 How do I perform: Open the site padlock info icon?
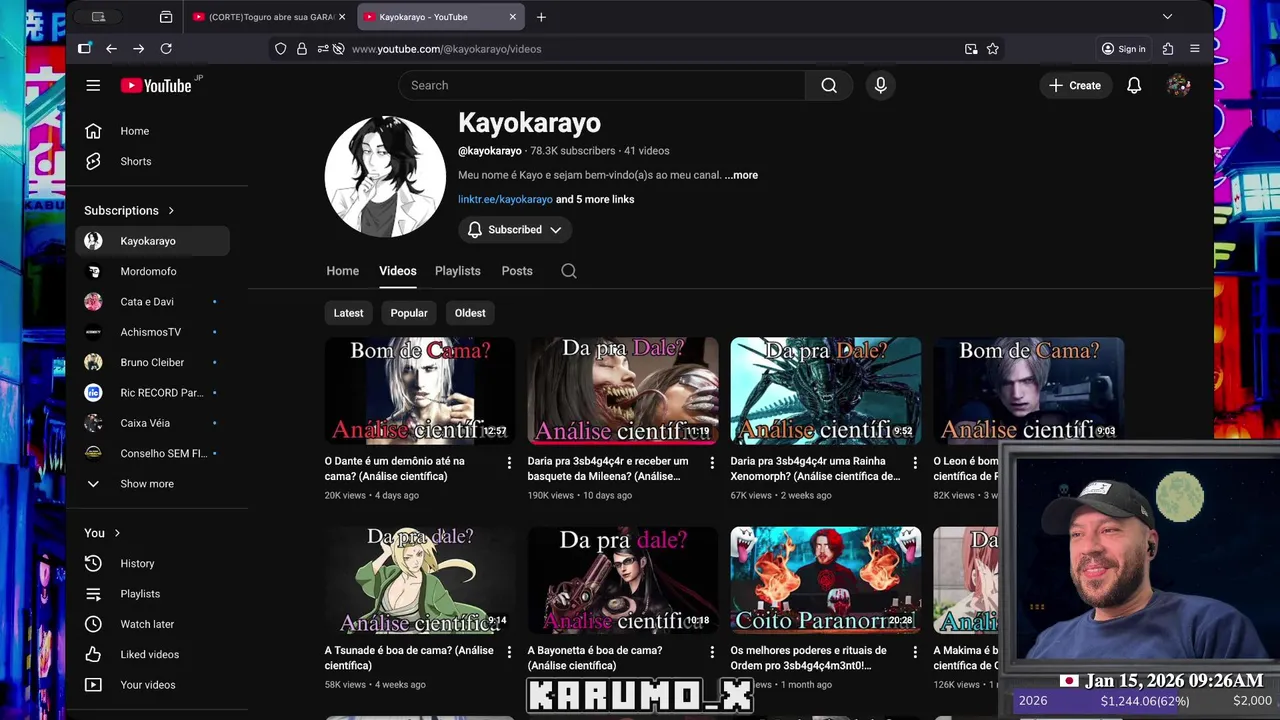[x=302, y=49]
